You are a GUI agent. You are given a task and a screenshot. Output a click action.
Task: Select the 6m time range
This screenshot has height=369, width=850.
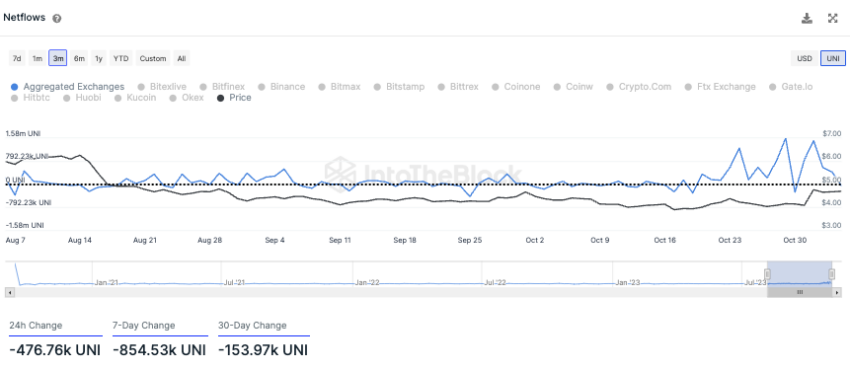click(79, 58)
